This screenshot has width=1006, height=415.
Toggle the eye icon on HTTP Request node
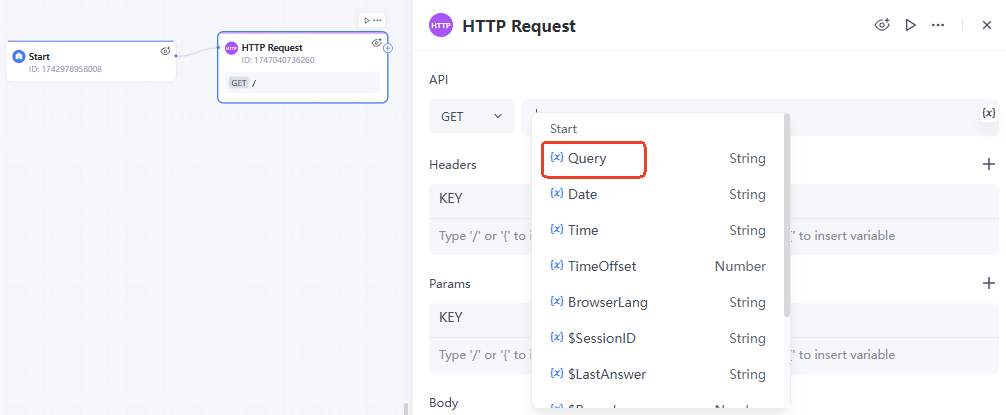[377, 42]
